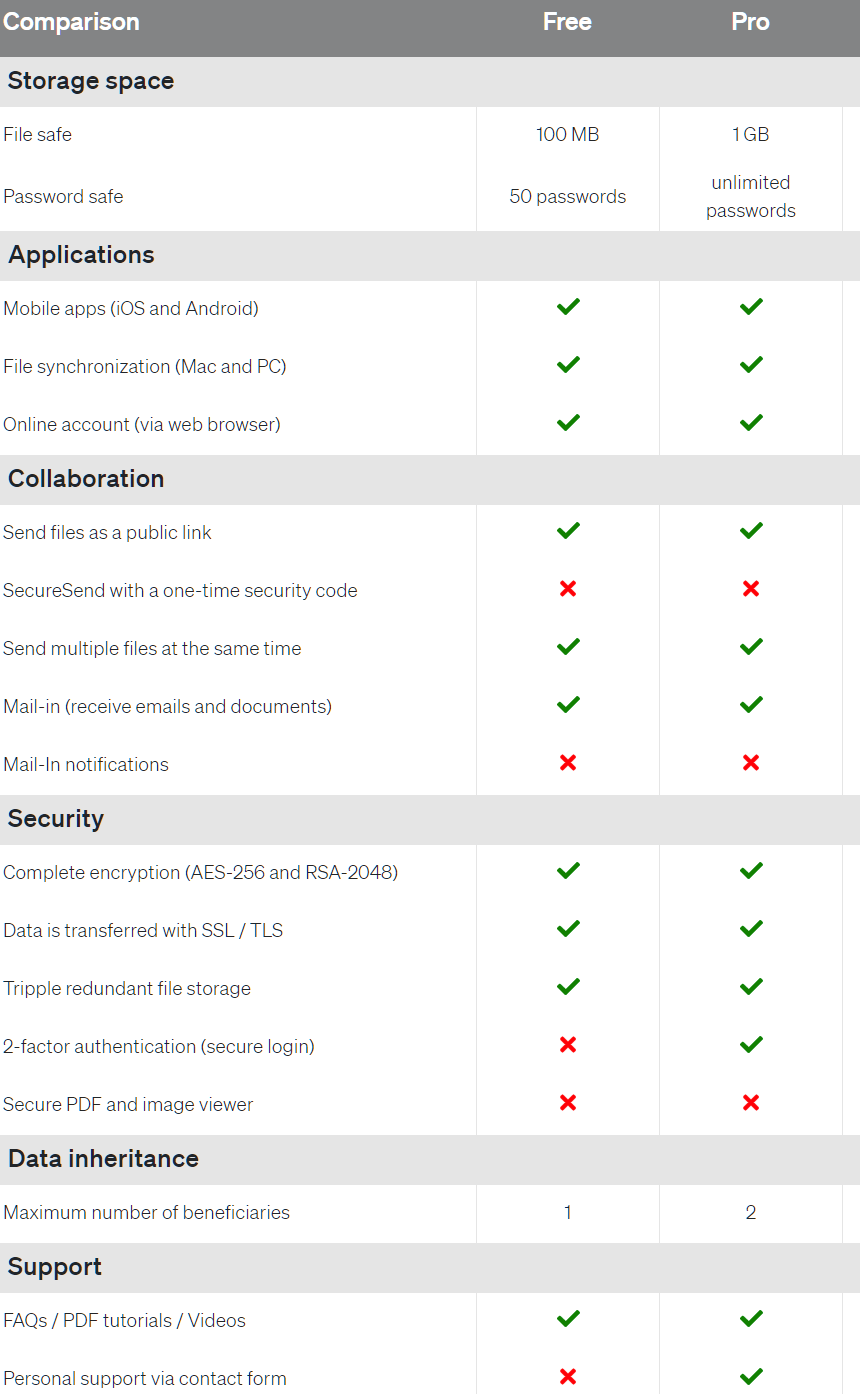Click the Data inheritance section heading
Image resolution: width=860 pixels, height=1394 pixels.
(x=103, y=1159)
